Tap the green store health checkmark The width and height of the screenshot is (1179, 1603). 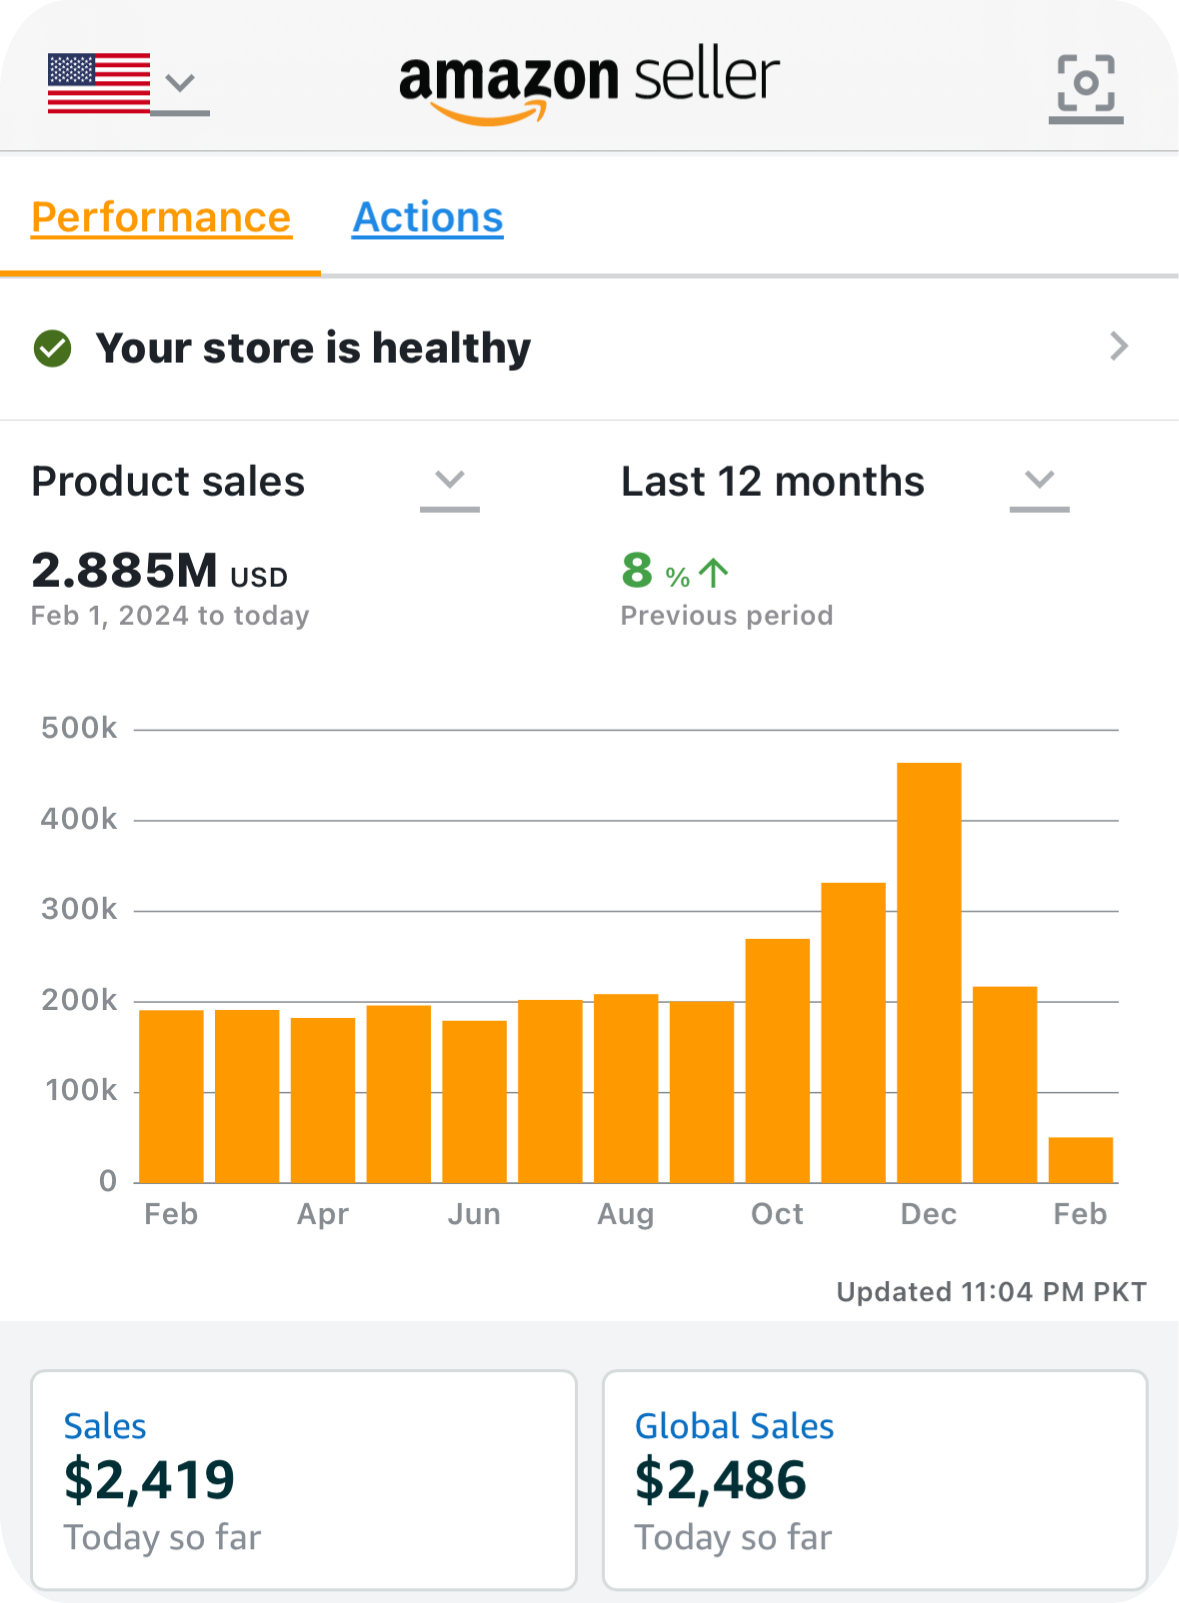(53, 348)
